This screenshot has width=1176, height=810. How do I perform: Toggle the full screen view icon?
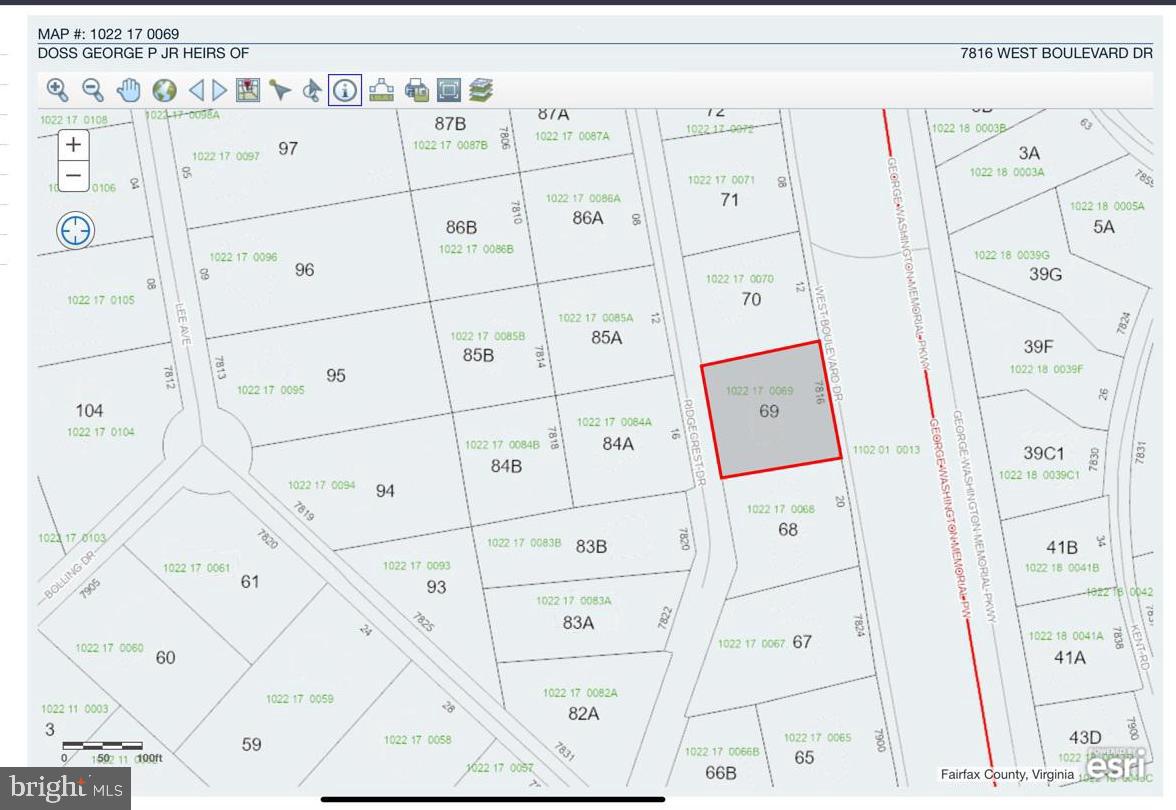[x=449, y=90]
